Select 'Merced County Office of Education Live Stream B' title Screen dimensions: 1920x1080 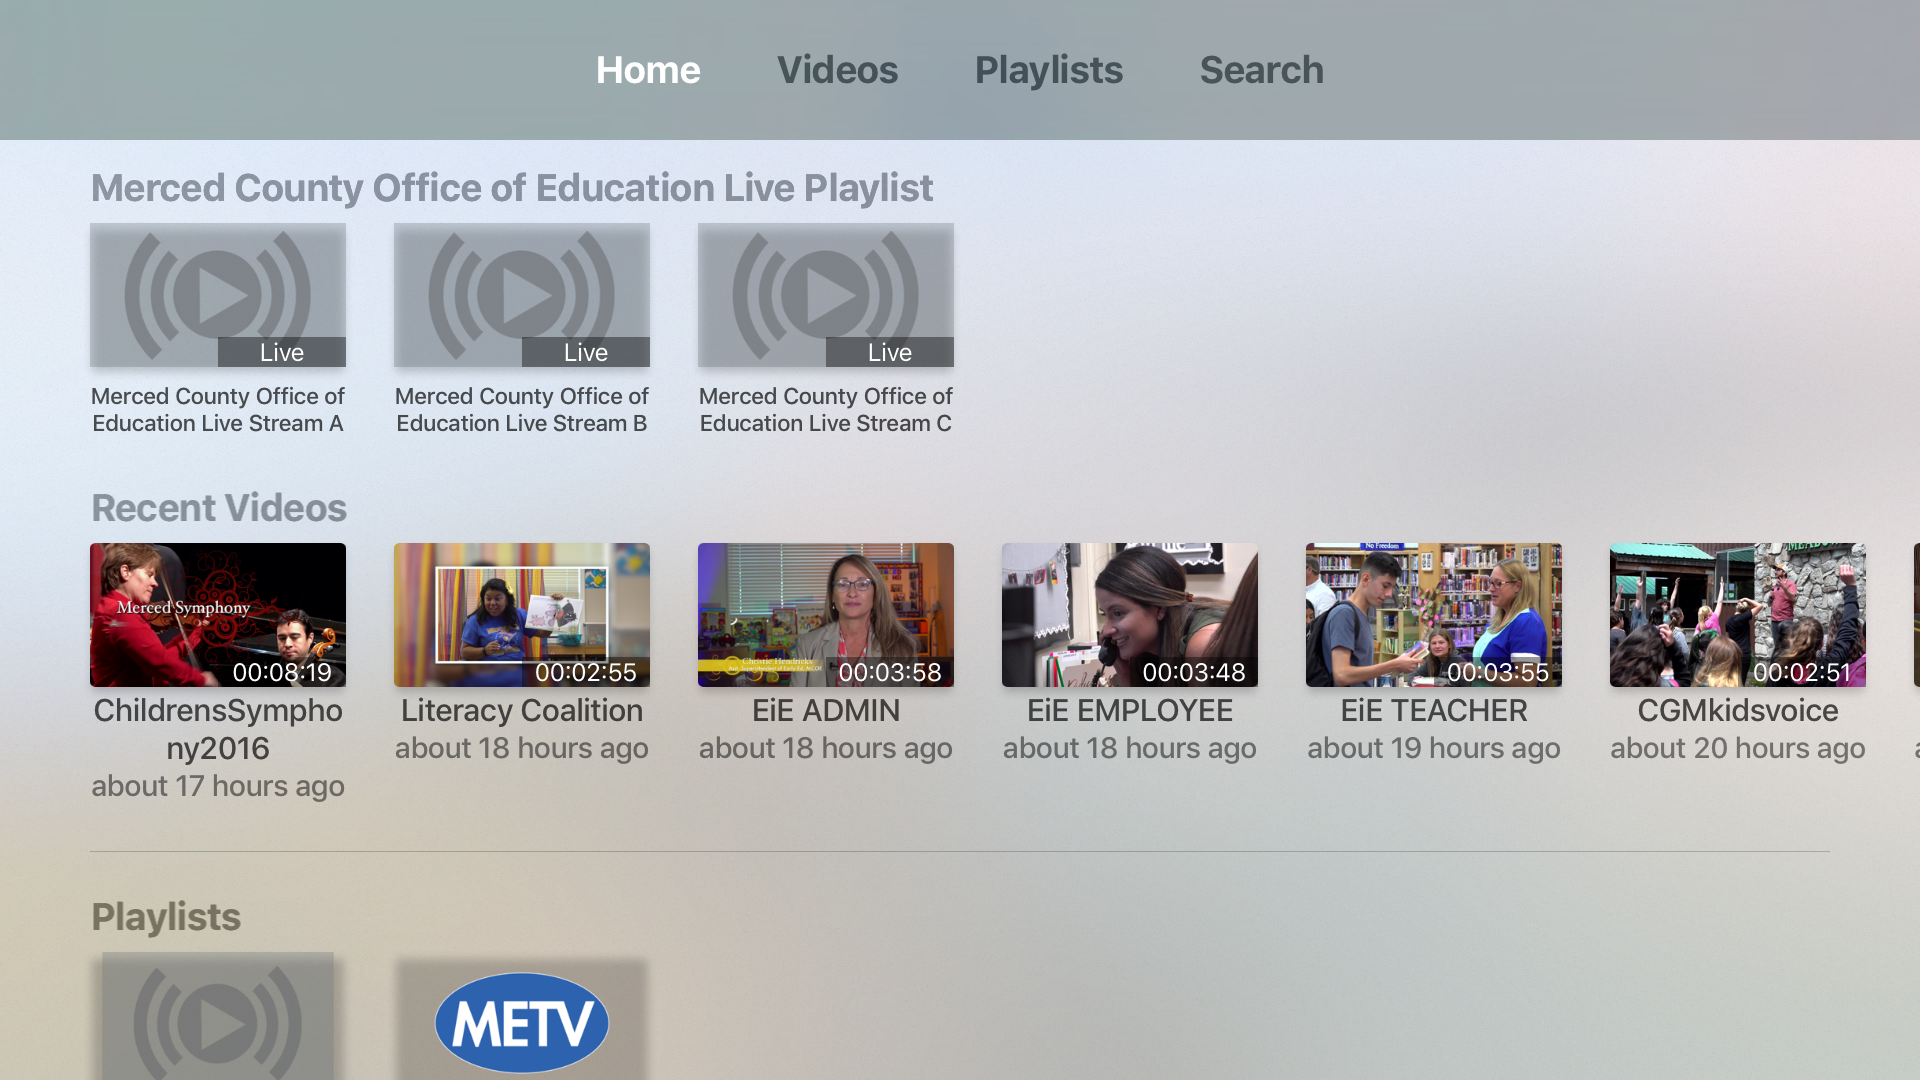click(x=522, y=410)
